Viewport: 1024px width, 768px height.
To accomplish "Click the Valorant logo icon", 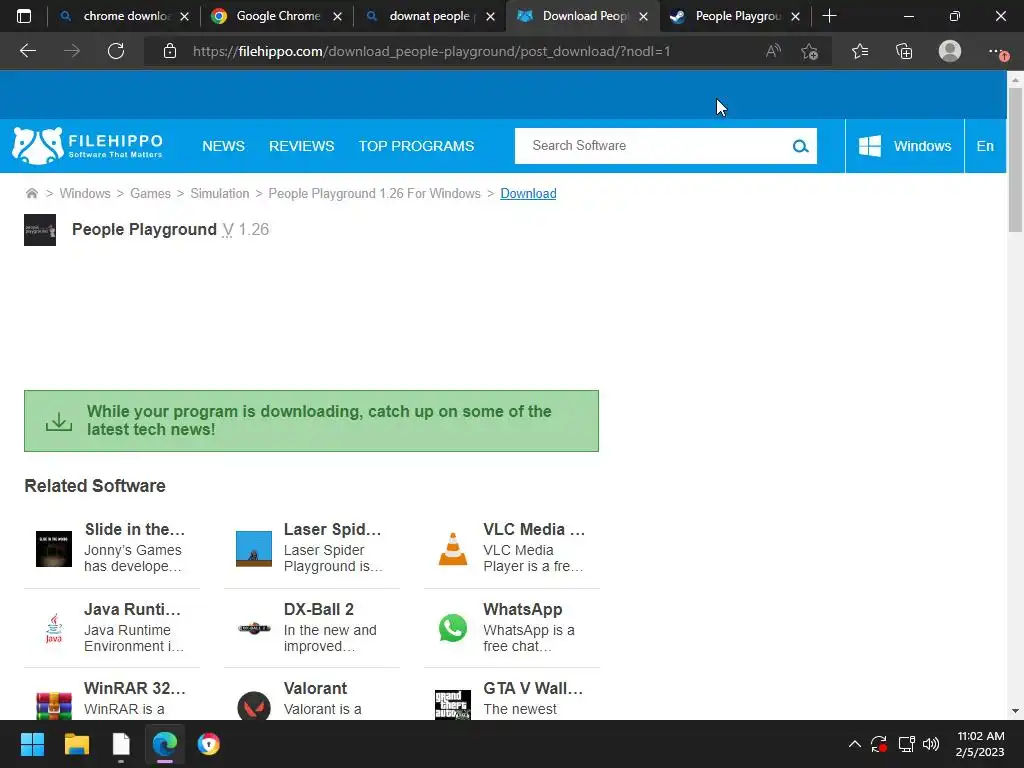I will point(253,706).
